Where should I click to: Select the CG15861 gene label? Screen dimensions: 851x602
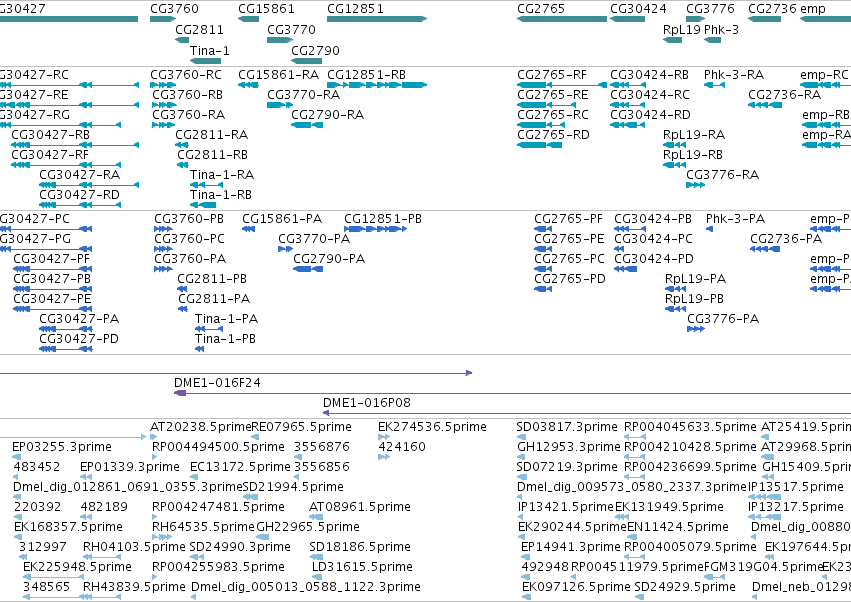coord(266,9)
